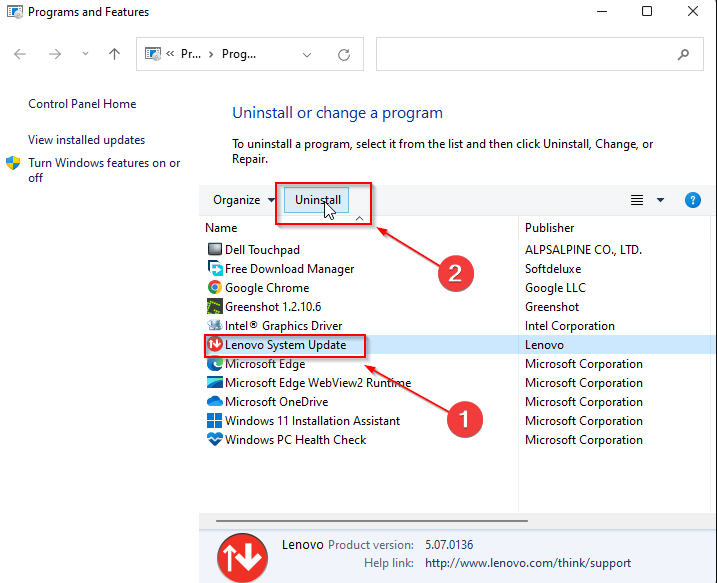Select the Intel Graphics Driver name
717x583 pixels.
(x=284, y=326)
